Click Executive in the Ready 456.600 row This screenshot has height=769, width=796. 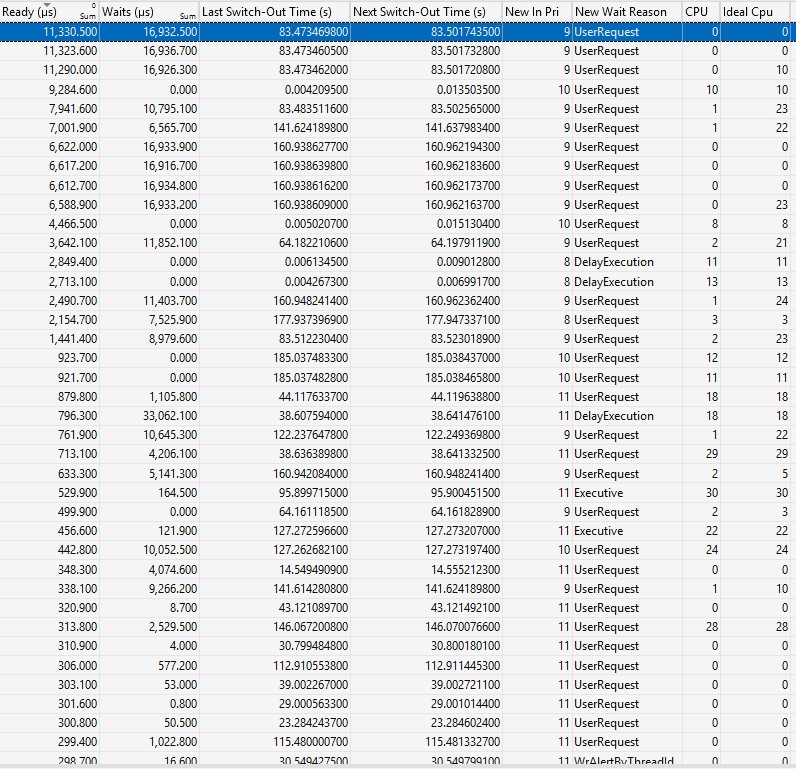599,531
